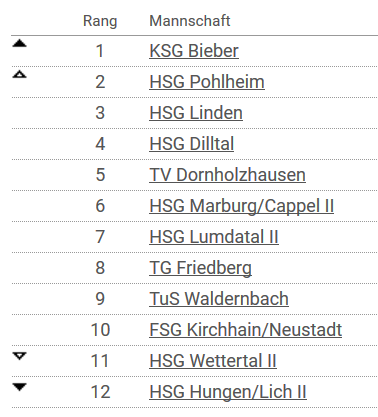The height and width of the screenshot is (417, 378).
Task: Click the TuS Waldernbach link
Action: [x=219, y=299]
